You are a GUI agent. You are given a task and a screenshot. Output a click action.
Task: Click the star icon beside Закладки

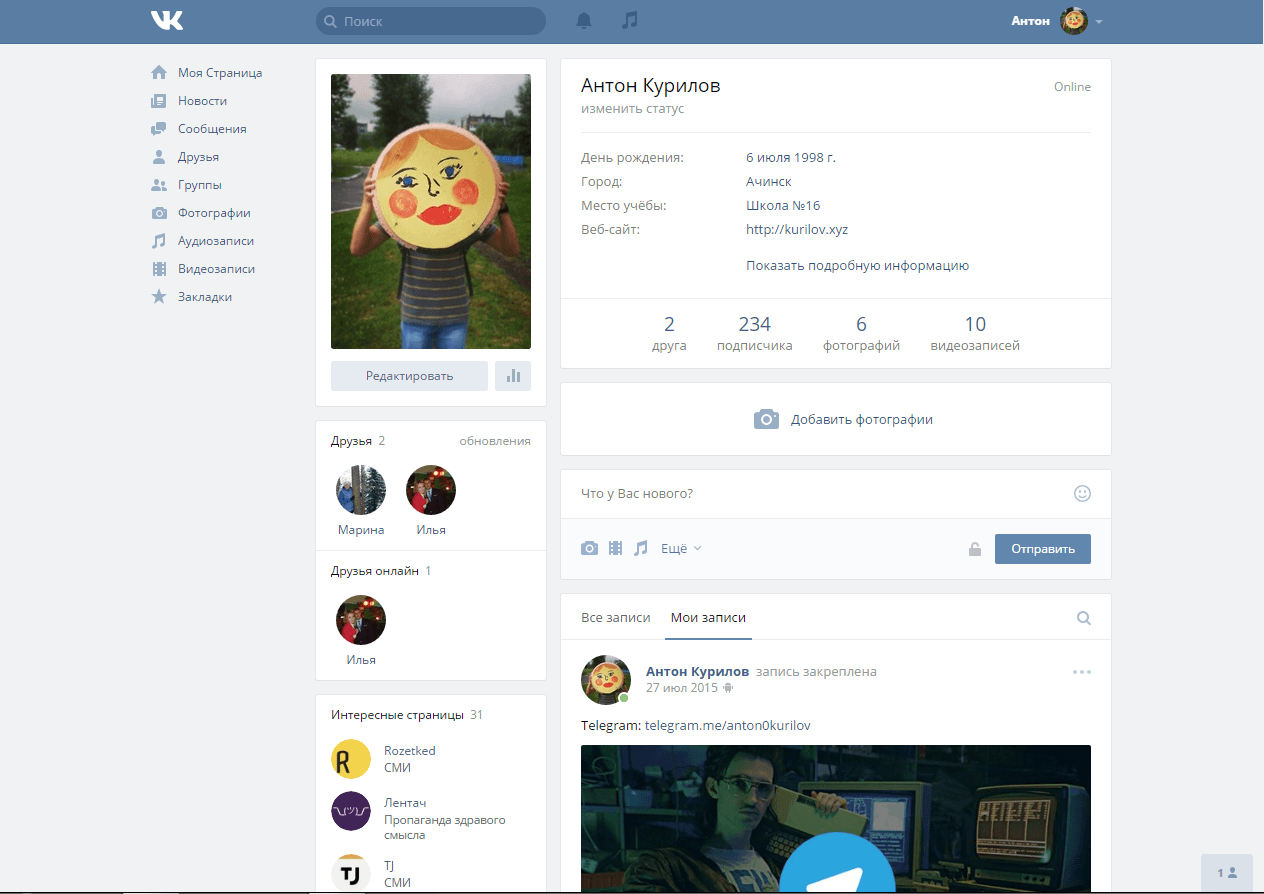158,297
